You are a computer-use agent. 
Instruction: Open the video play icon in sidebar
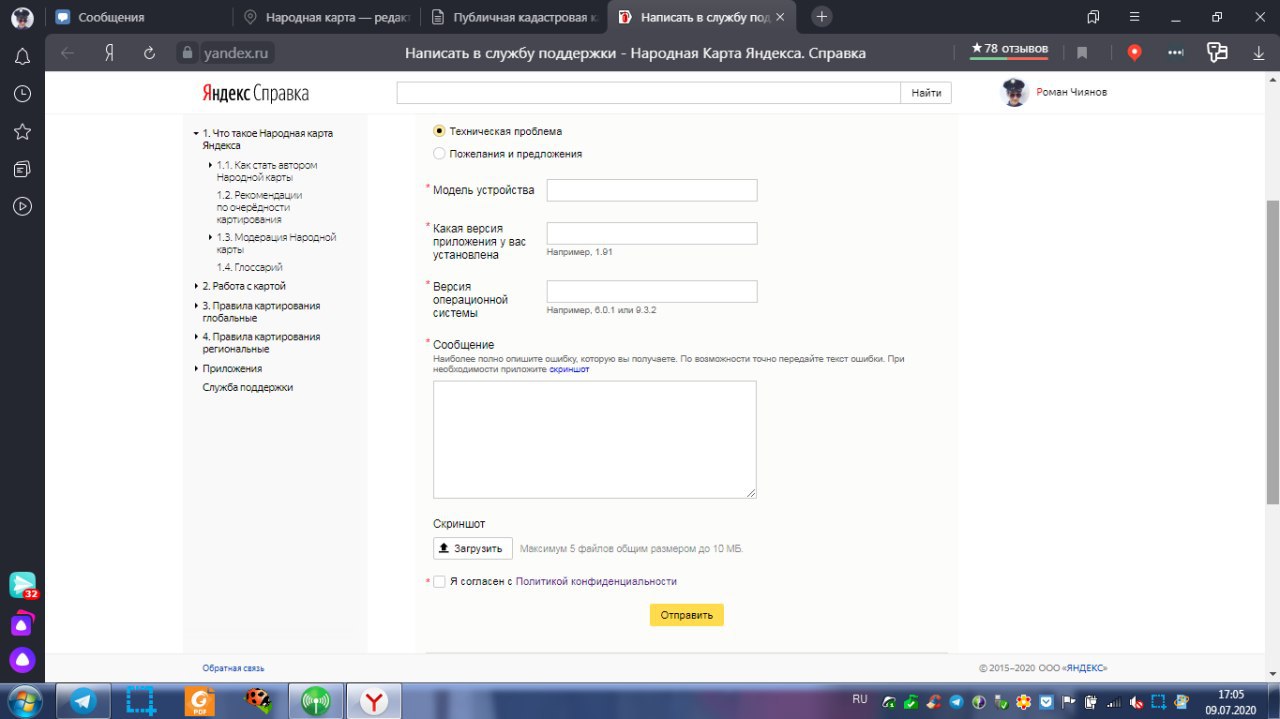(22, 206)
